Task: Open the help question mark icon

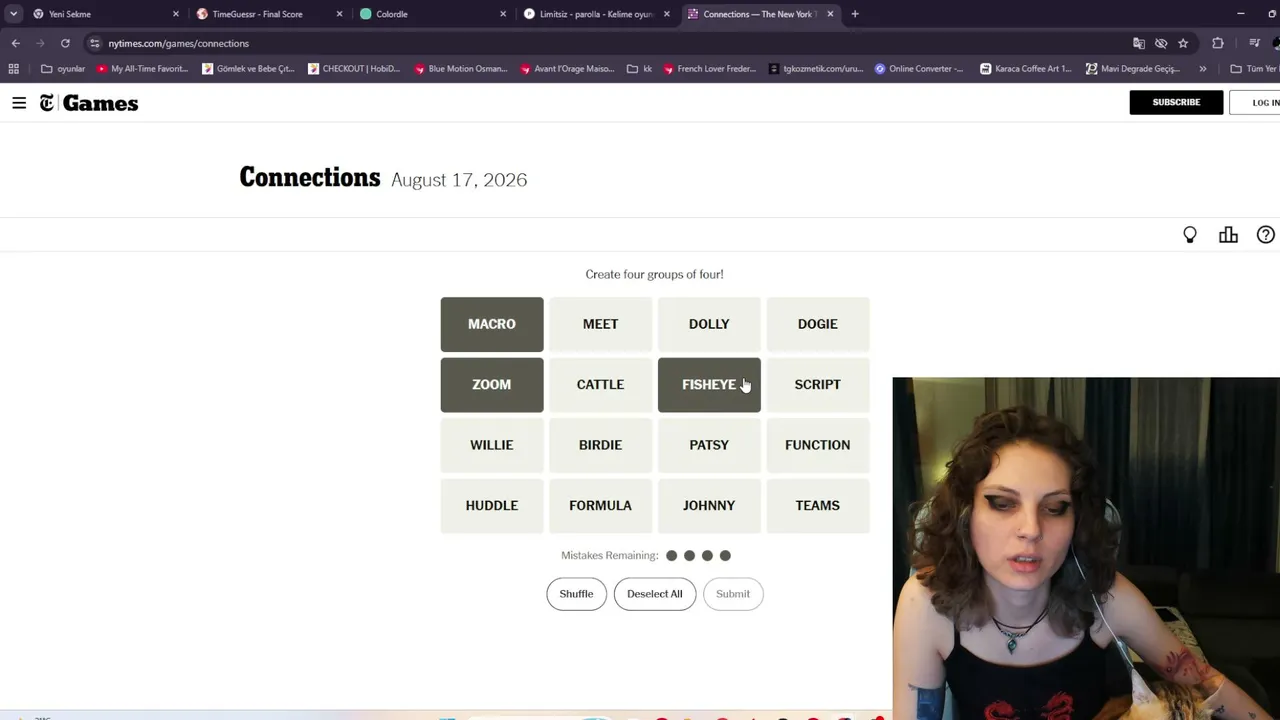Action: point(1266,235)
